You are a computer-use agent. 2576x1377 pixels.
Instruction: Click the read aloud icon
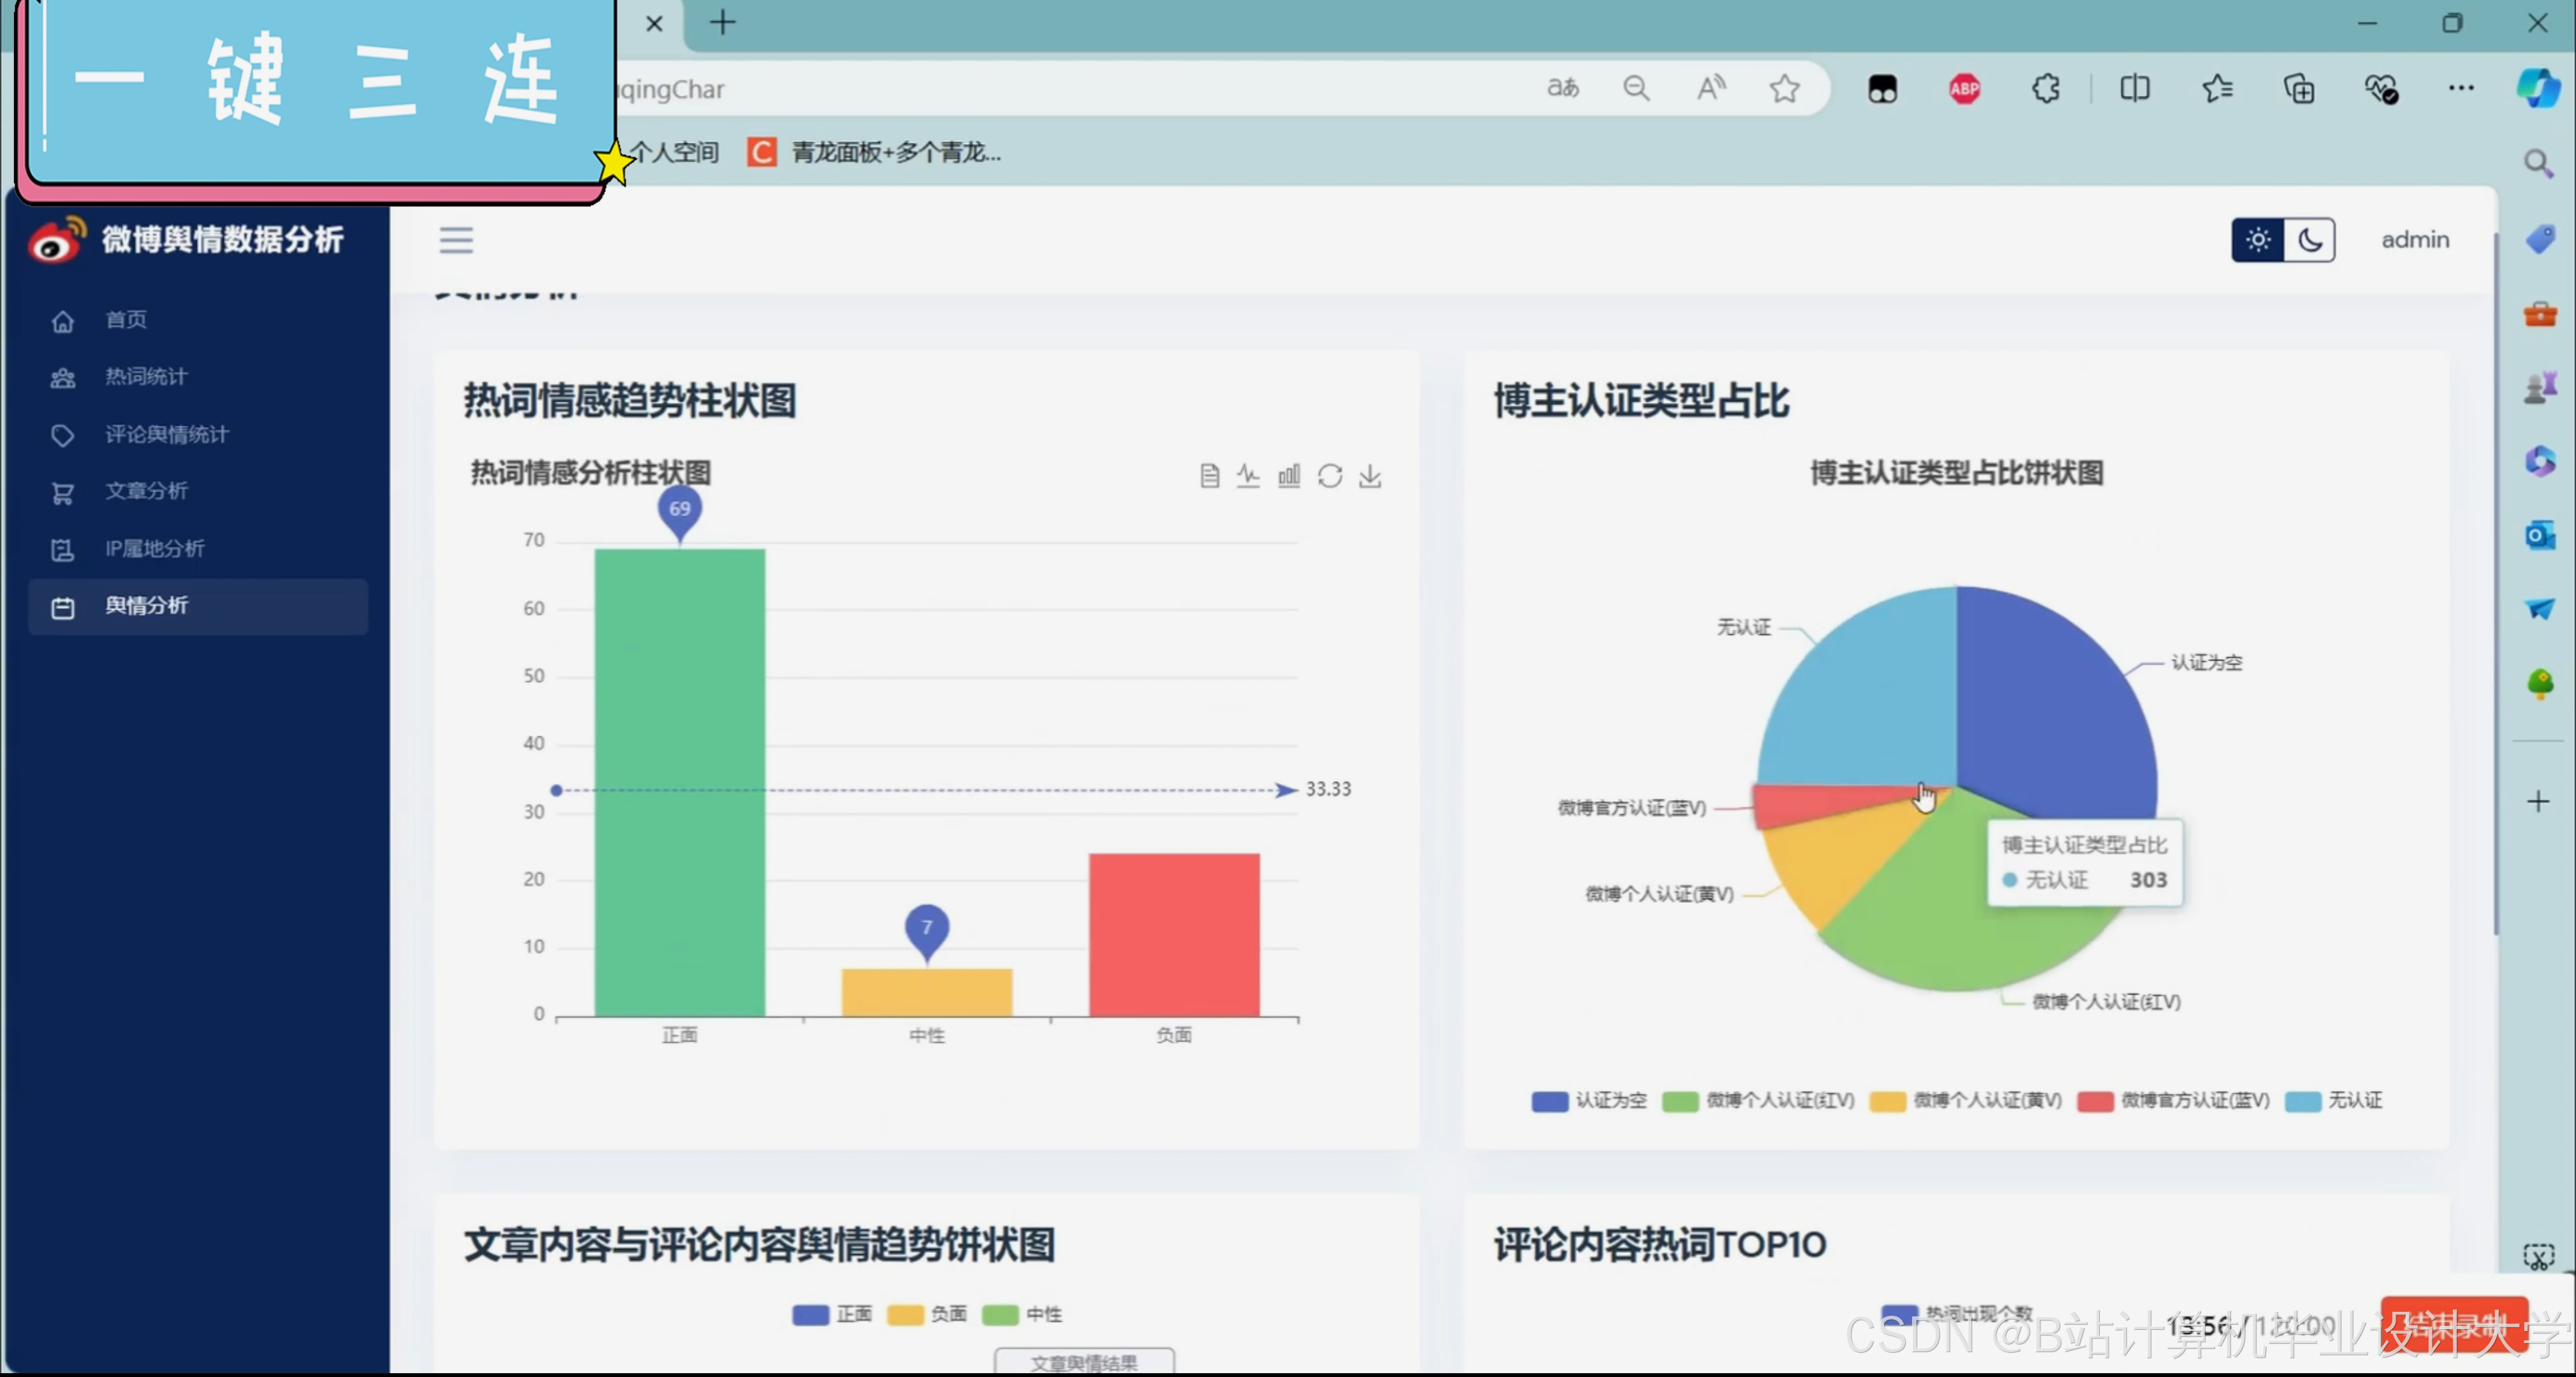(x=1711, y=88)
